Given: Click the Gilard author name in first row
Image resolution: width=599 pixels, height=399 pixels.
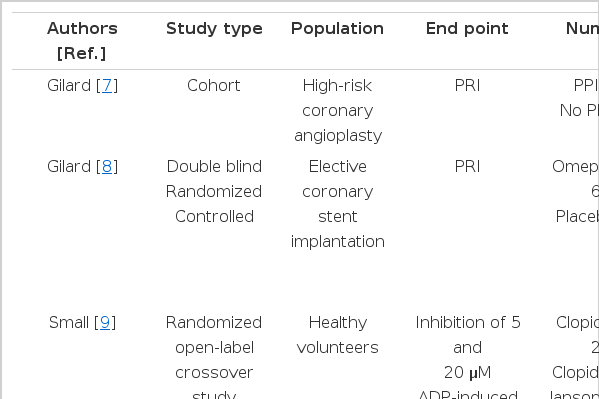Looking at the screenshot, I should point(69,86).
